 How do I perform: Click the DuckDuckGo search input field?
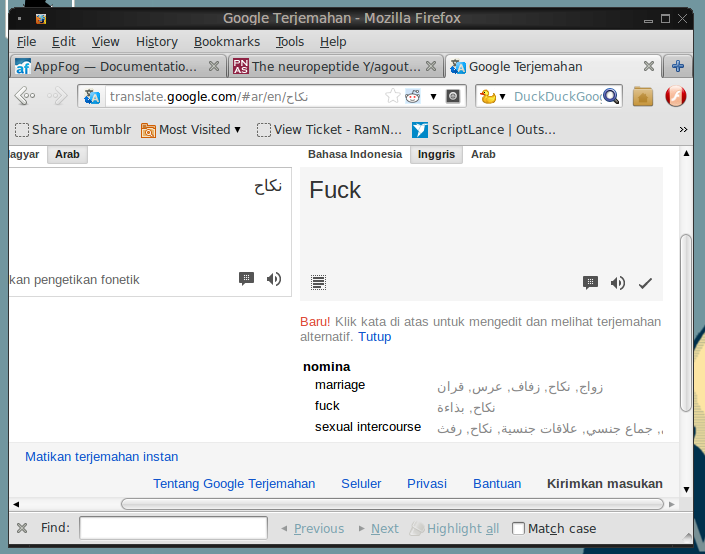556,96
